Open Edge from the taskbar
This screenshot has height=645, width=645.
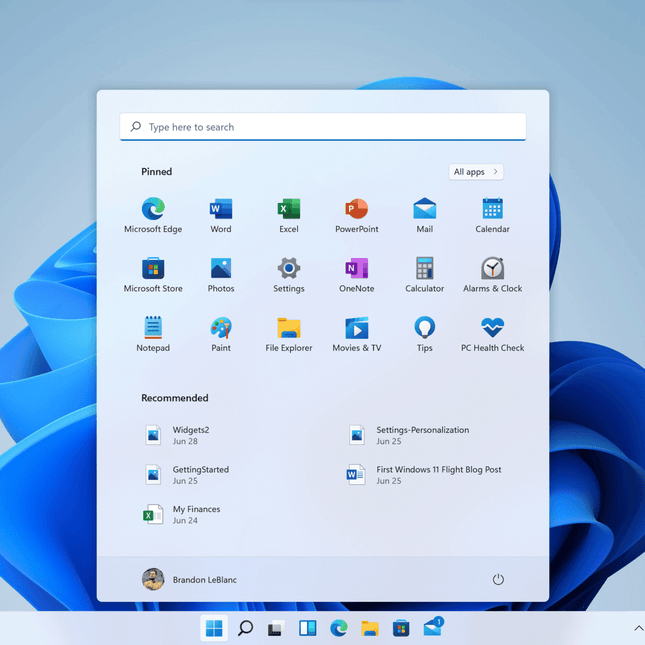pyautogui.click(x=339, y=628)
